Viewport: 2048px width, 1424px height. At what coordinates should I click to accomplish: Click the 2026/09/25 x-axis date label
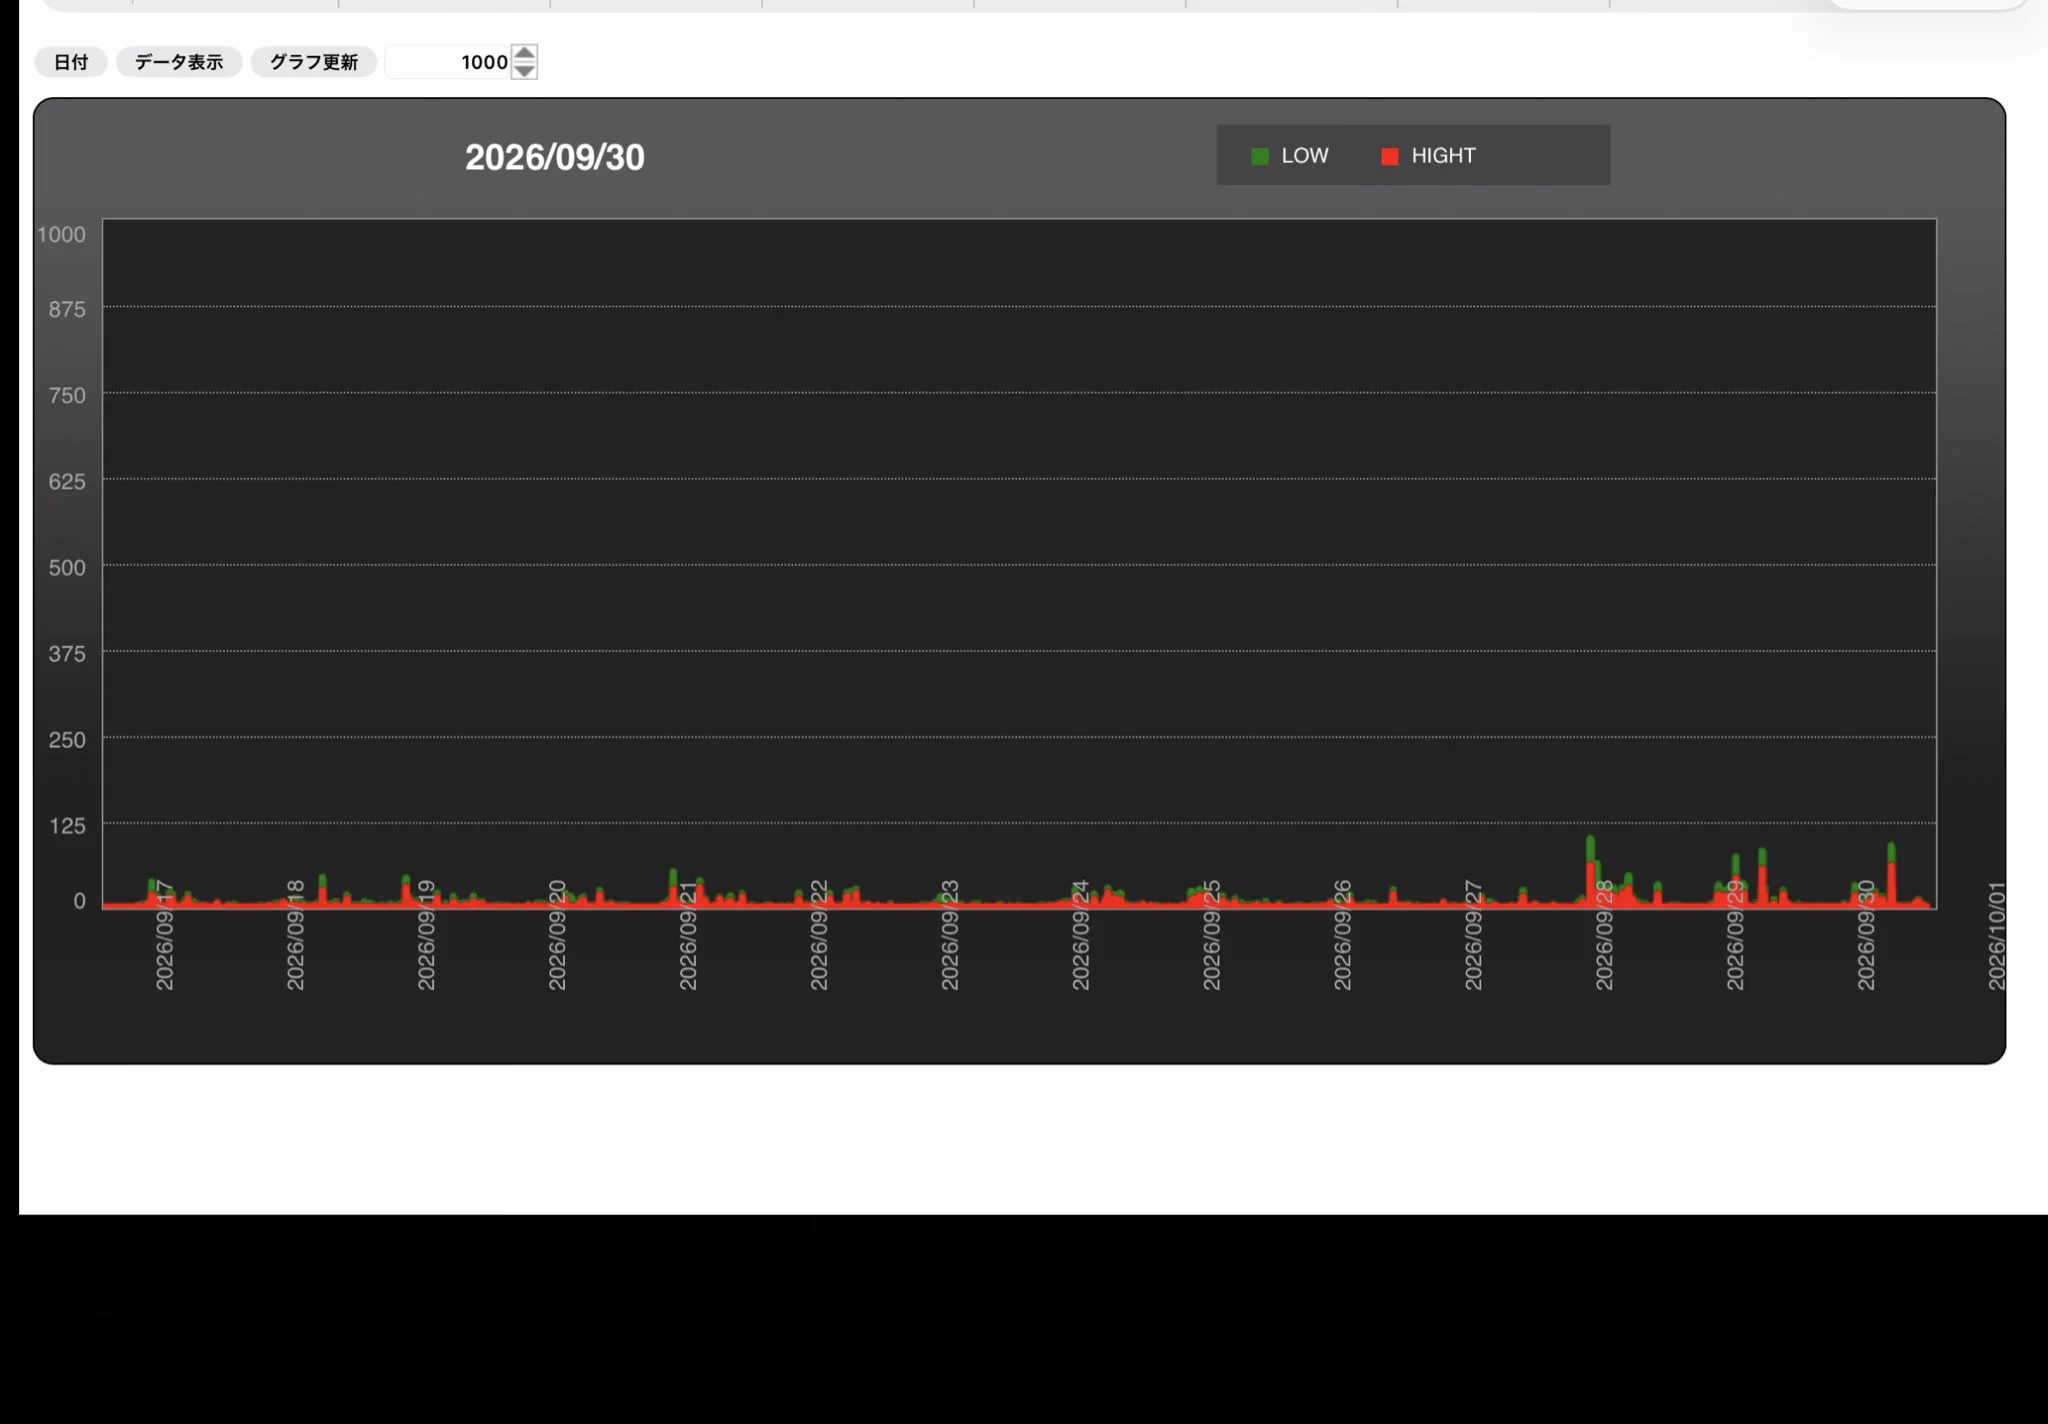pos(1212,936)
